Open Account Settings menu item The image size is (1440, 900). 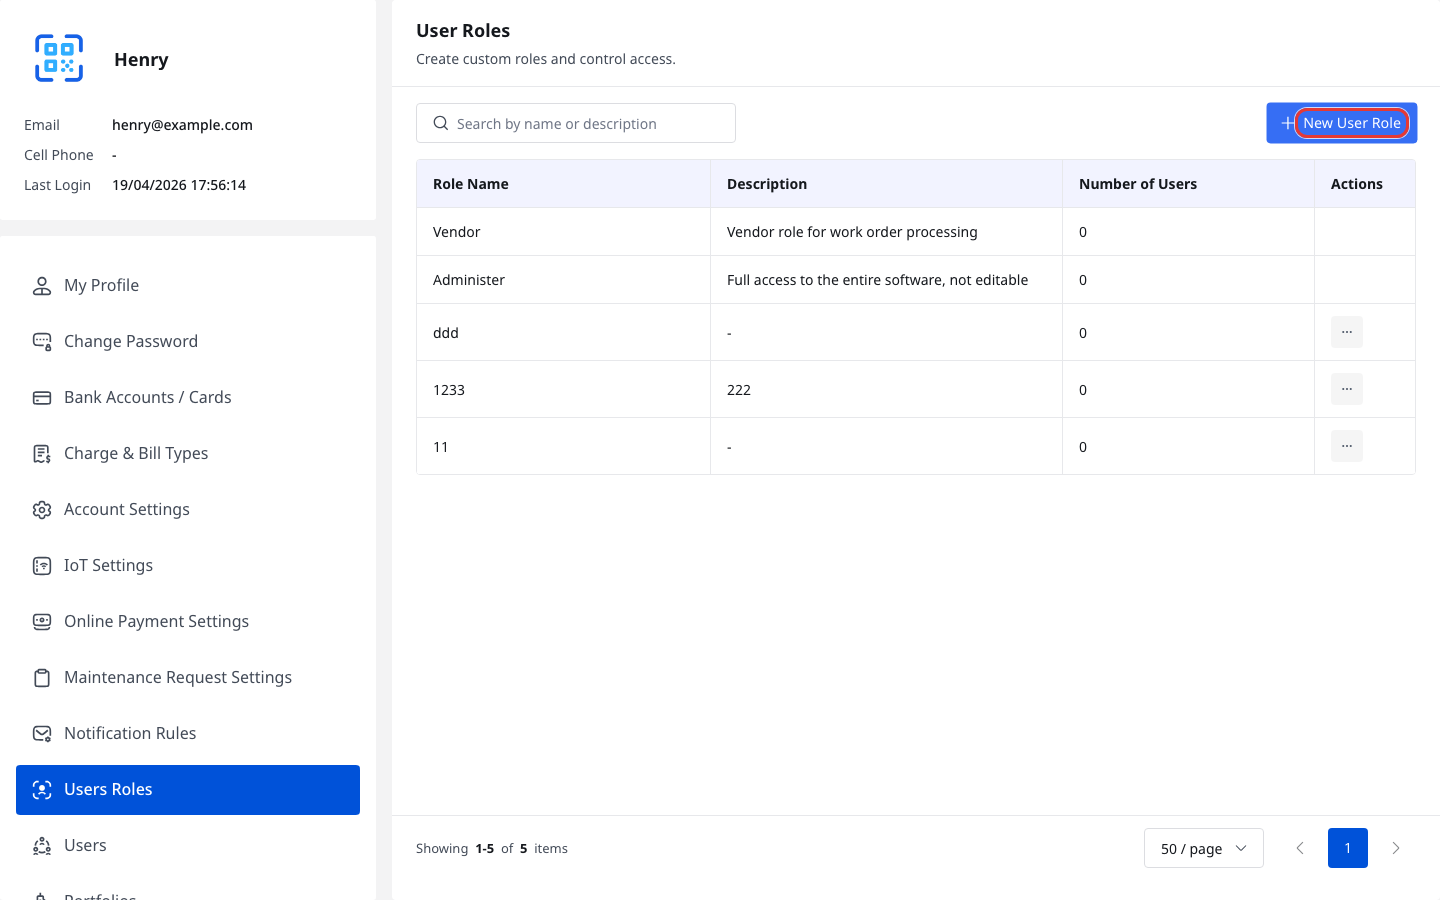(x=188, y=510)
